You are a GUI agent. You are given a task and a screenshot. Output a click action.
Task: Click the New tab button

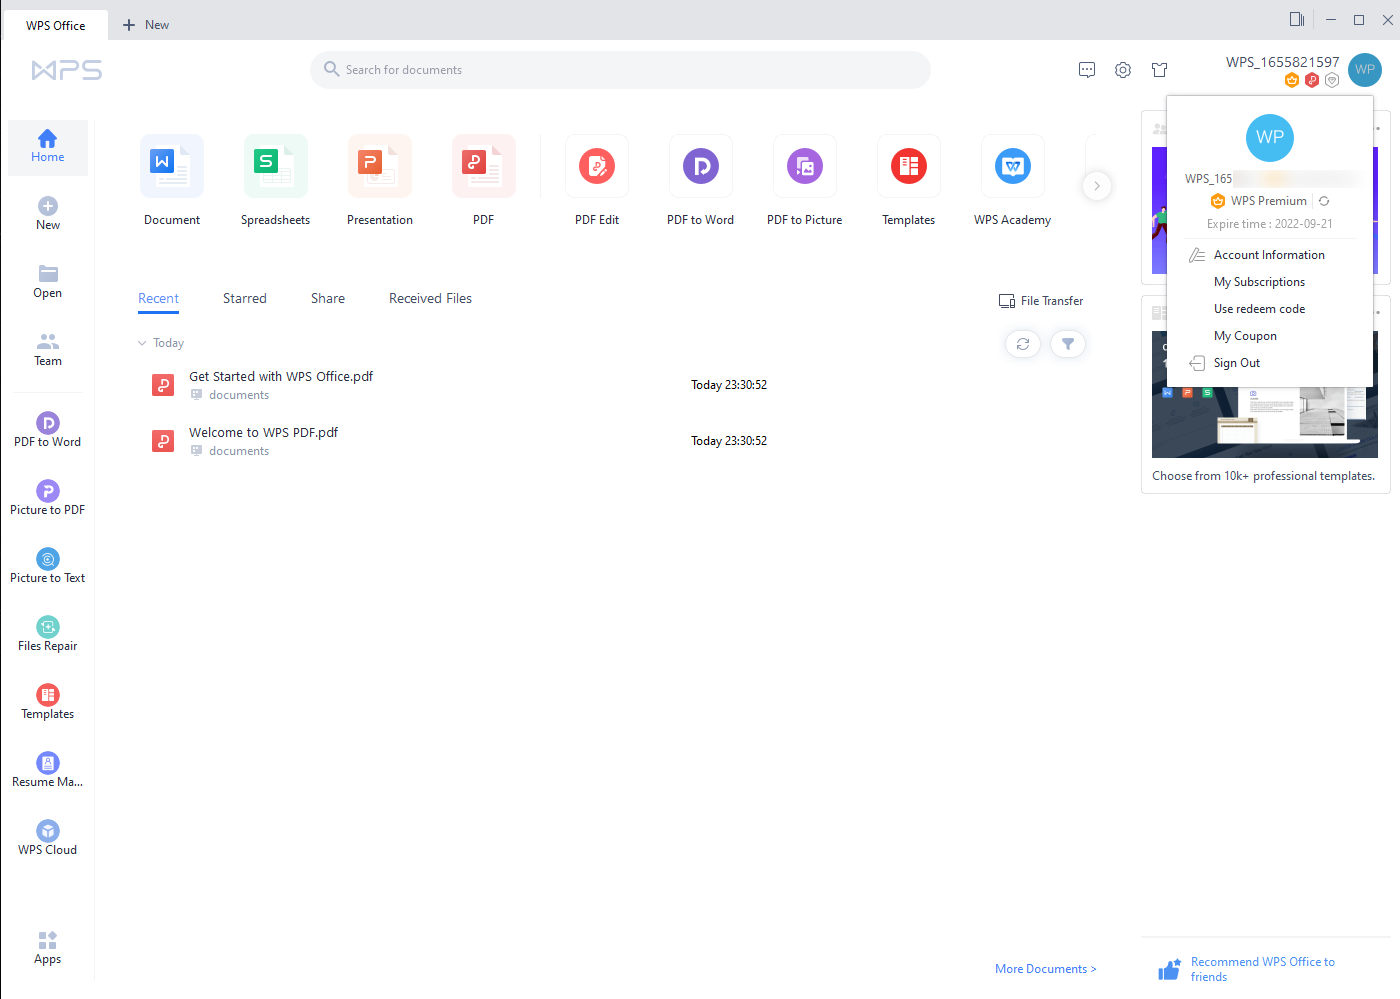[146, 25]
